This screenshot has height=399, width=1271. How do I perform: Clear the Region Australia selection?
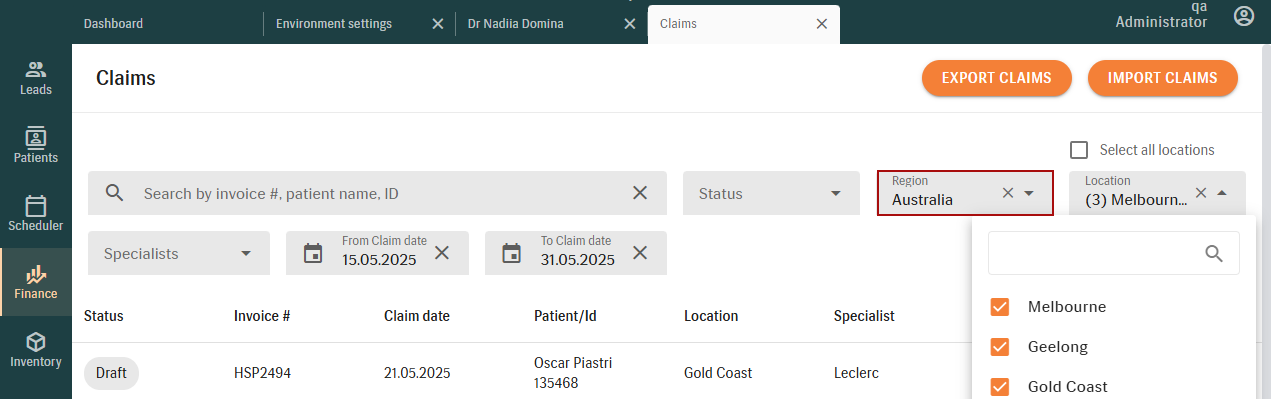coord(1008,193)
